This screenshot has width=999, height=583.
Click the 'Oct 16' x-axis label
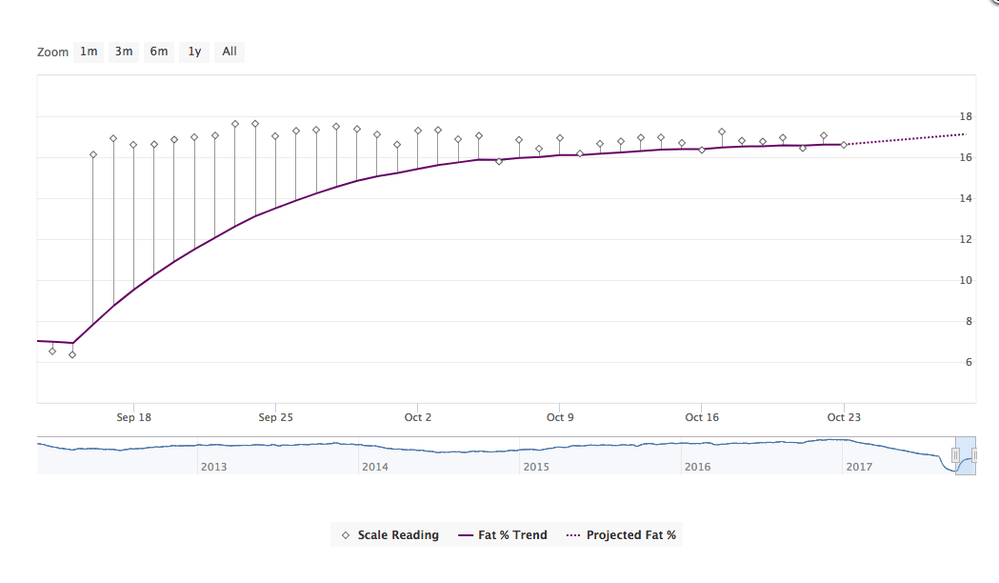[702, 417]
